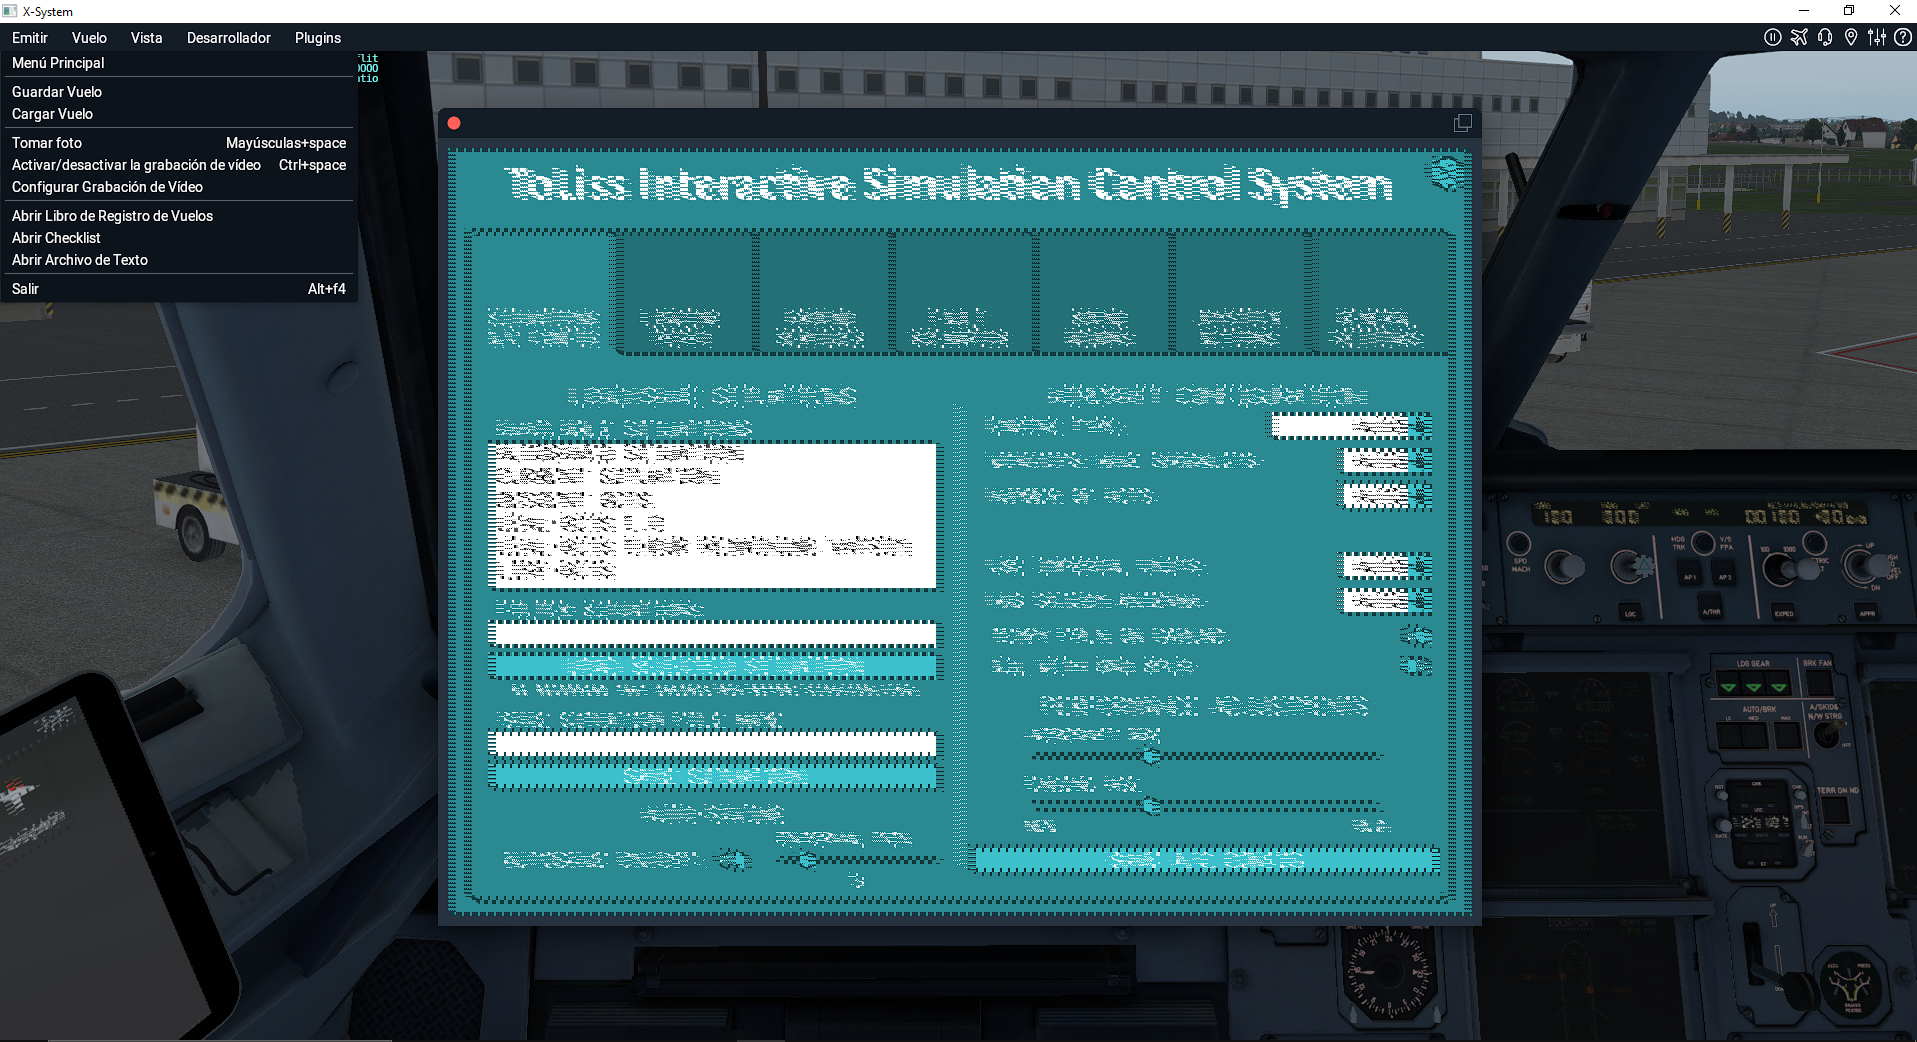The width and height of the screenshot is (1917, 1042).
Task: Select Cargar Vuelo
Action: [179, 114]
